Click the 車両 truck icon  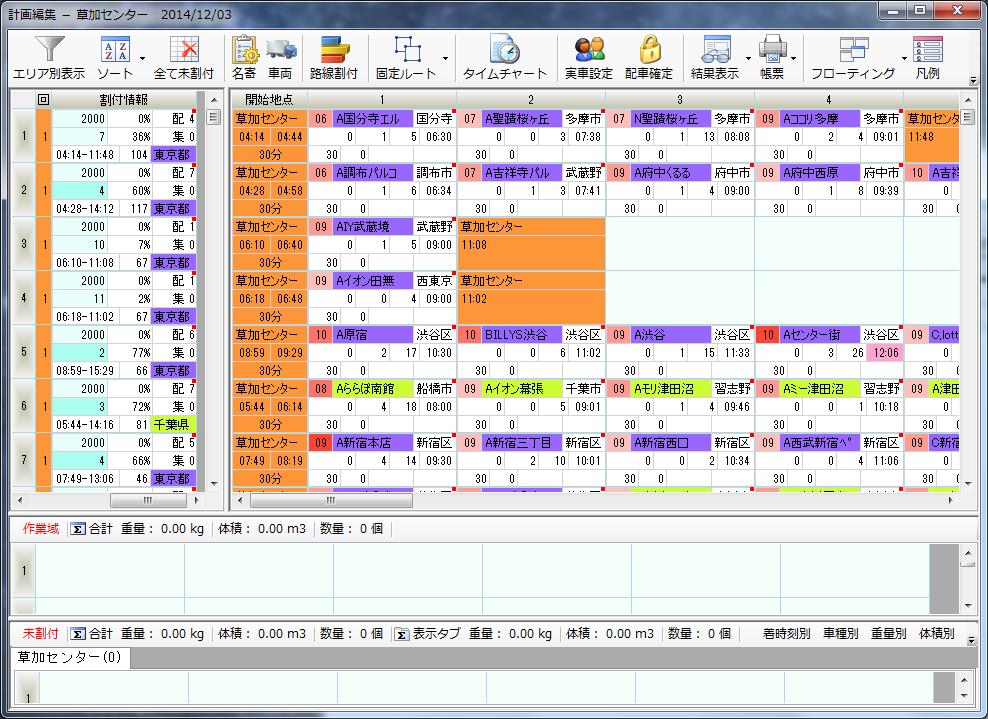click(x=281, y=50)
